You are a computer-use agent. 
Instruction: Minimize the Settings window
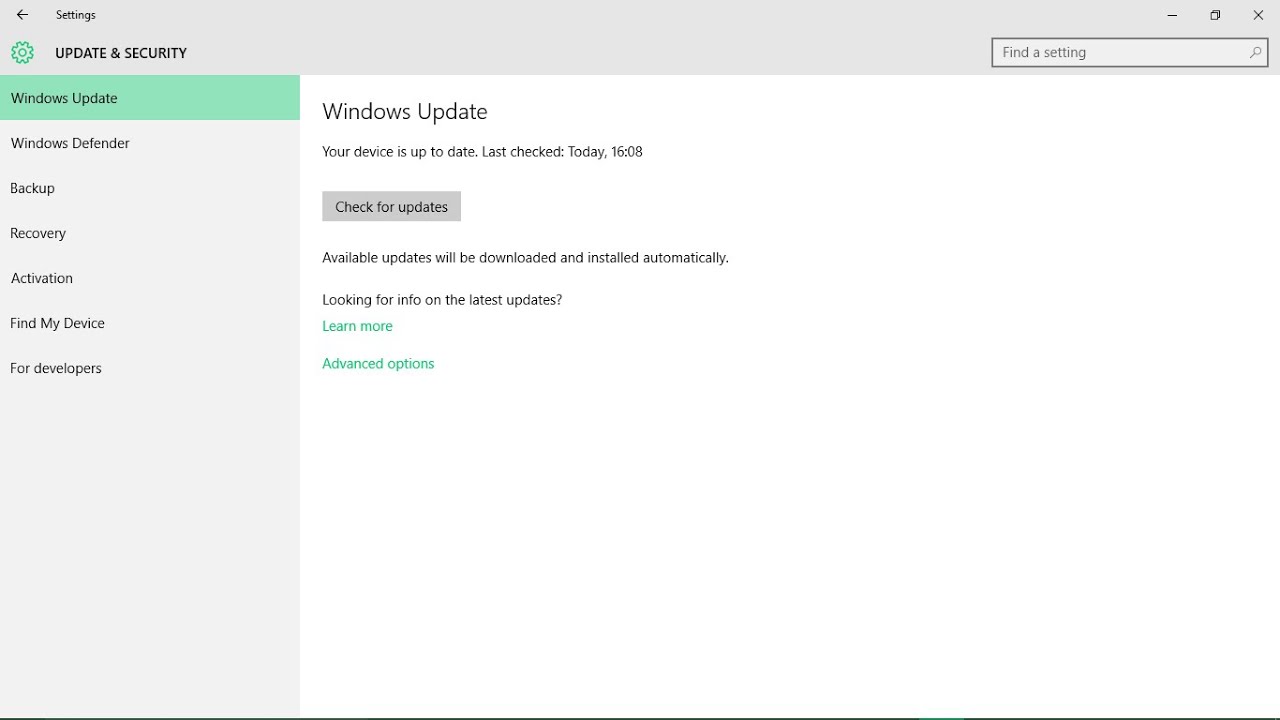click(x=1172, y=15)
